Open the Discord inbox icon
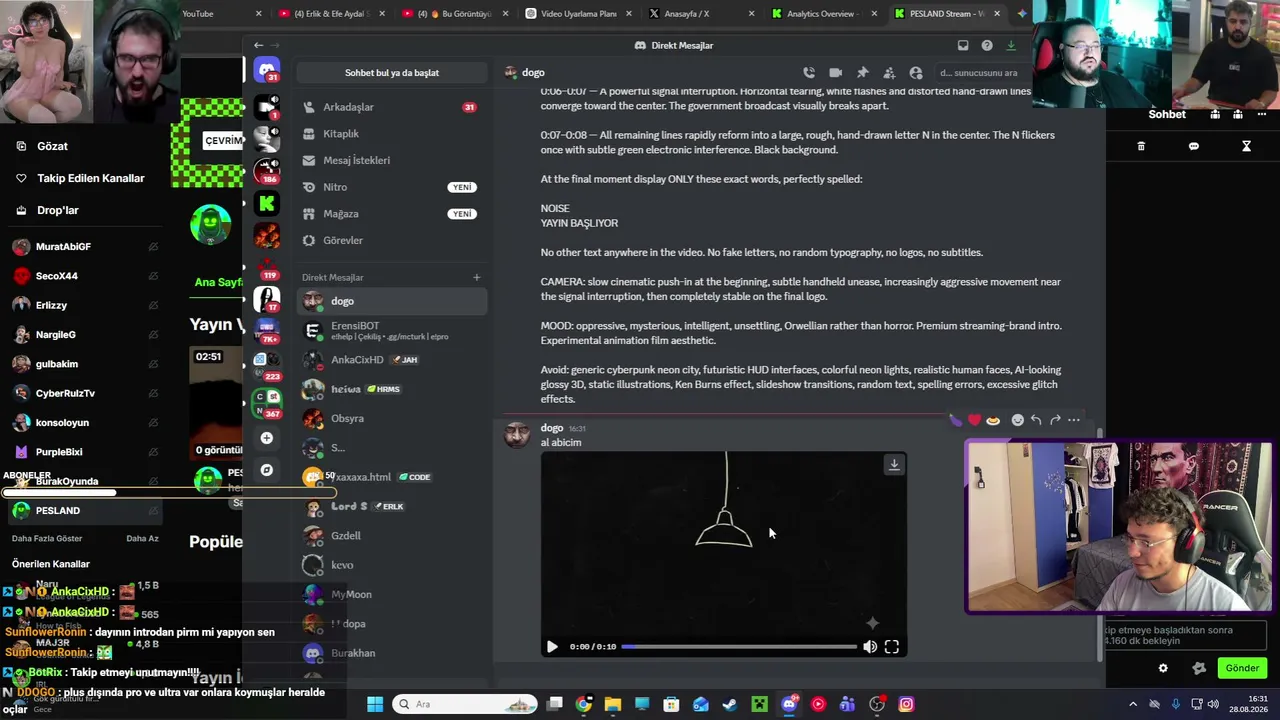1280x720 pixels. pos(963,45)
